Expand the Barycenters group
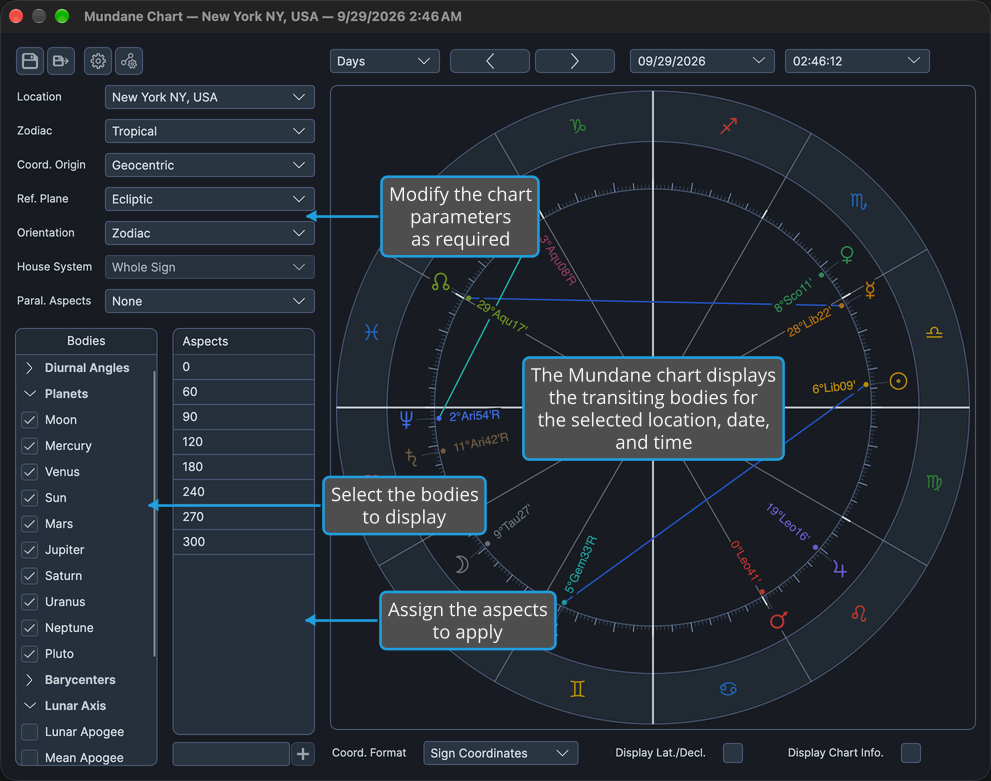Image resolution: width=991 pixels, height=781 pixels. [x=29, y=680]
